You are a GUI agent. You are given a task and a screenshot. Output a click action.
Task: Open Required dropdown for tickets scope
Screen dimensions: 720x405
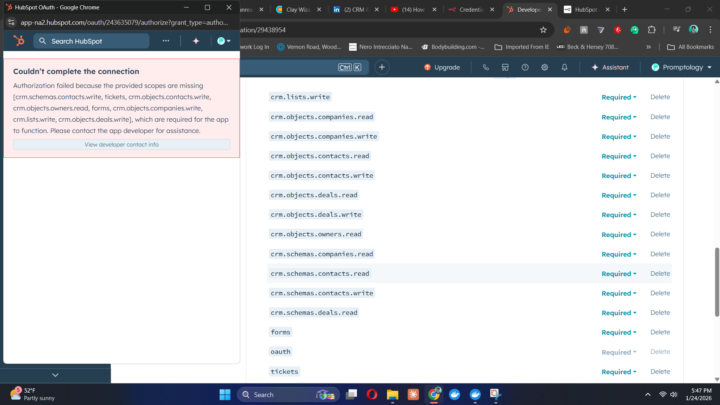click(x=619, y=372)
